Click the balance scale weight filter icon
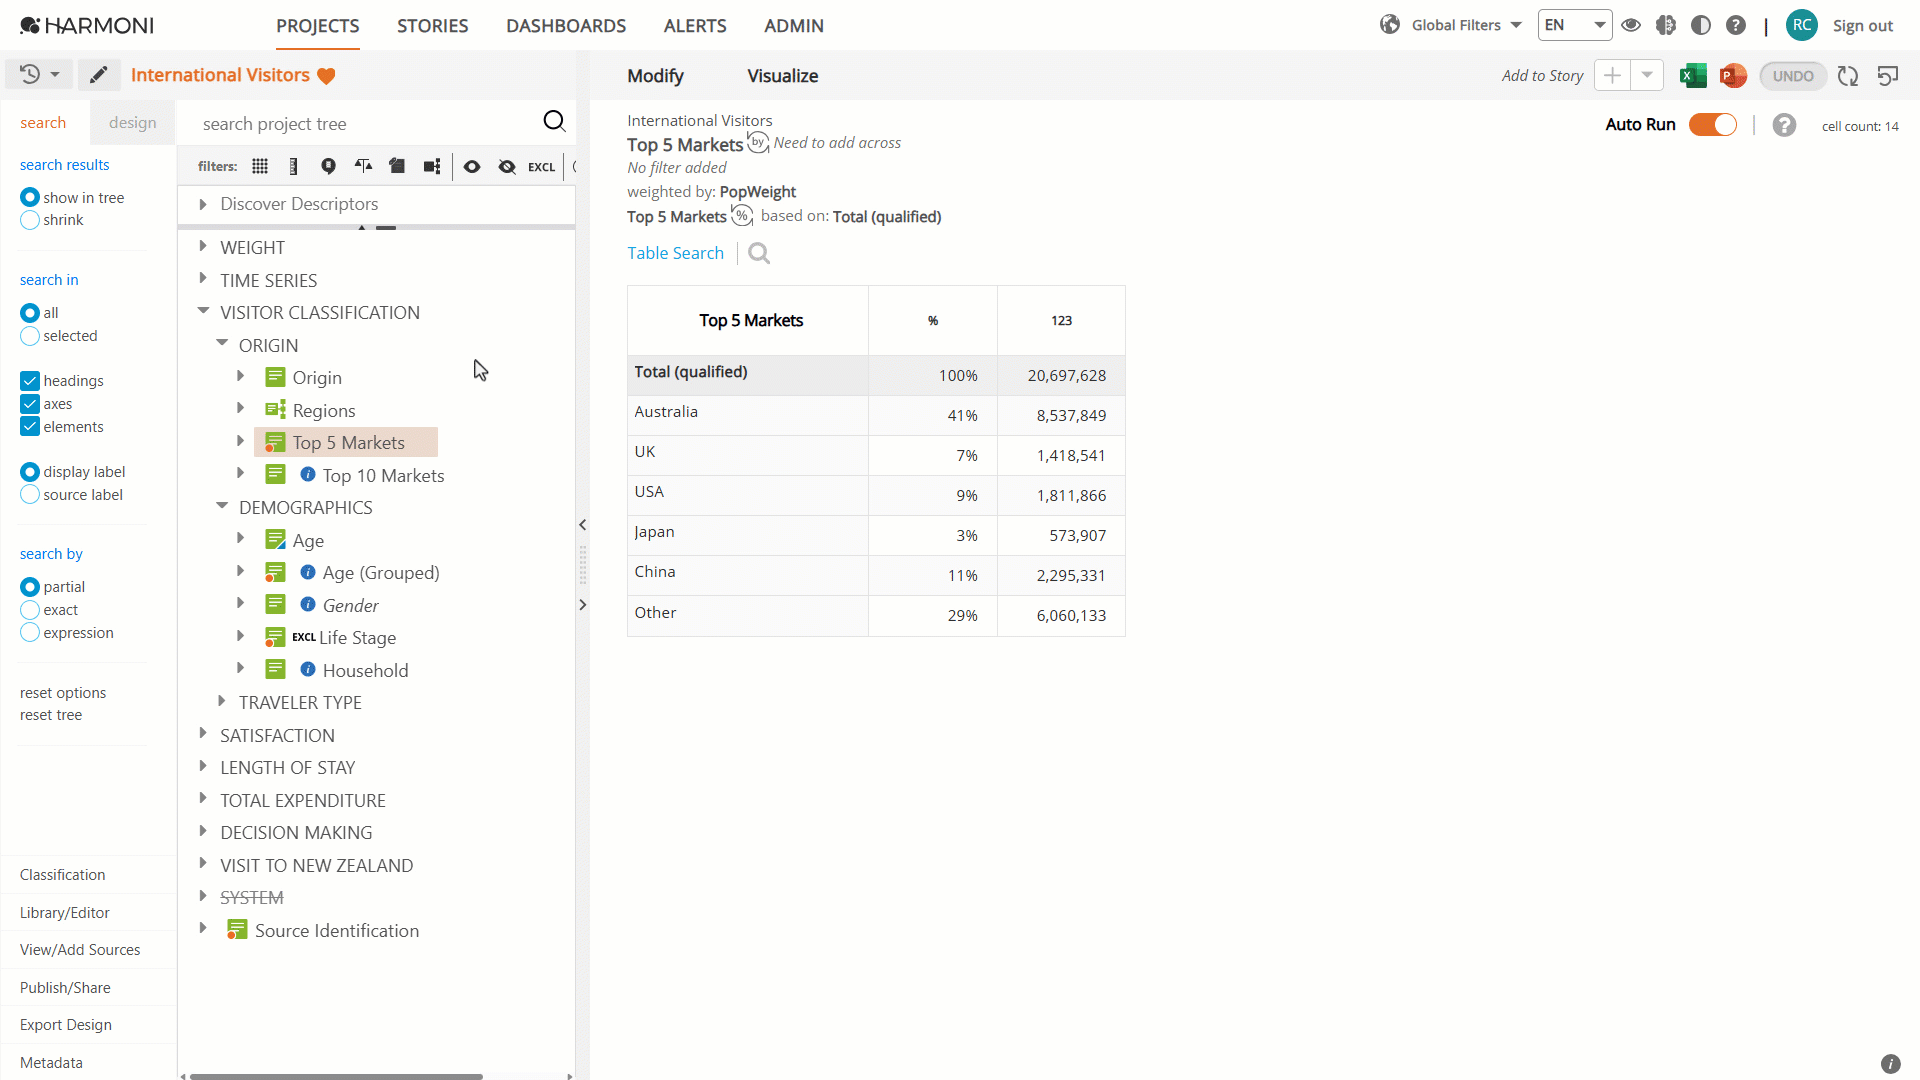 point(363,167)
